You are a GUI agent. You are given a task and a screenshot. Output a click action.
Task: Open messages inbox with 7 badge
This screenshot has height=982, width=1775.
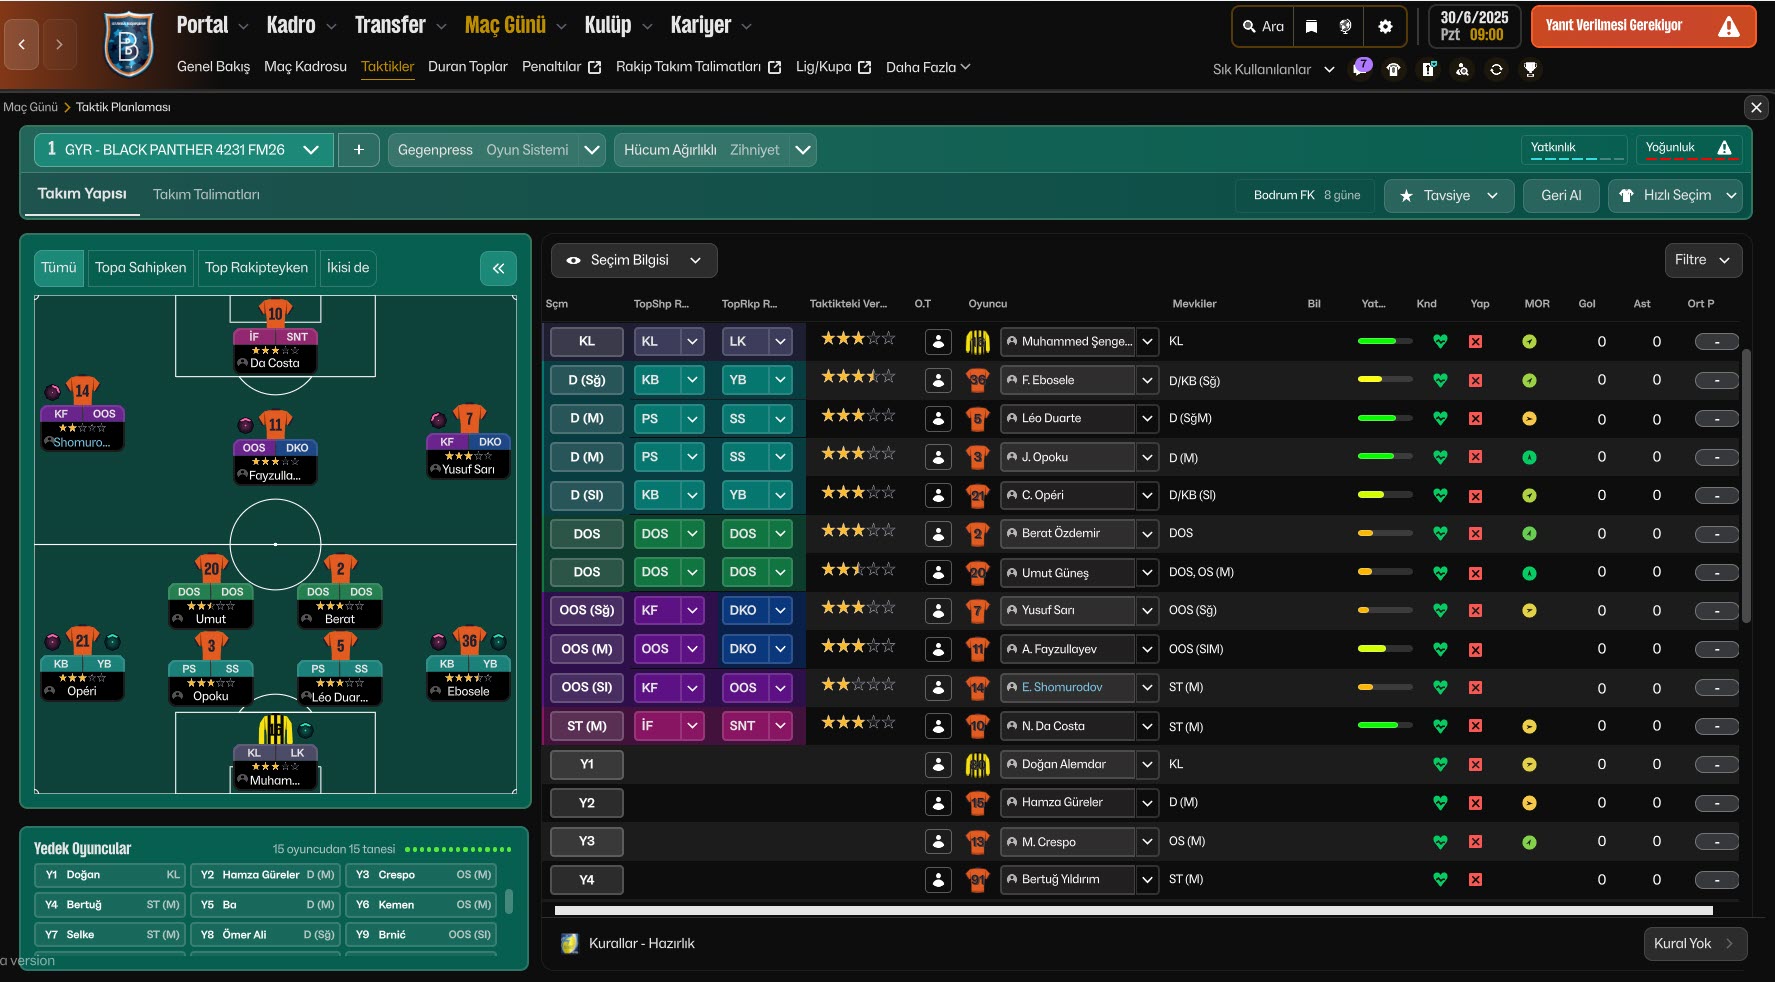coord(1361,68)
